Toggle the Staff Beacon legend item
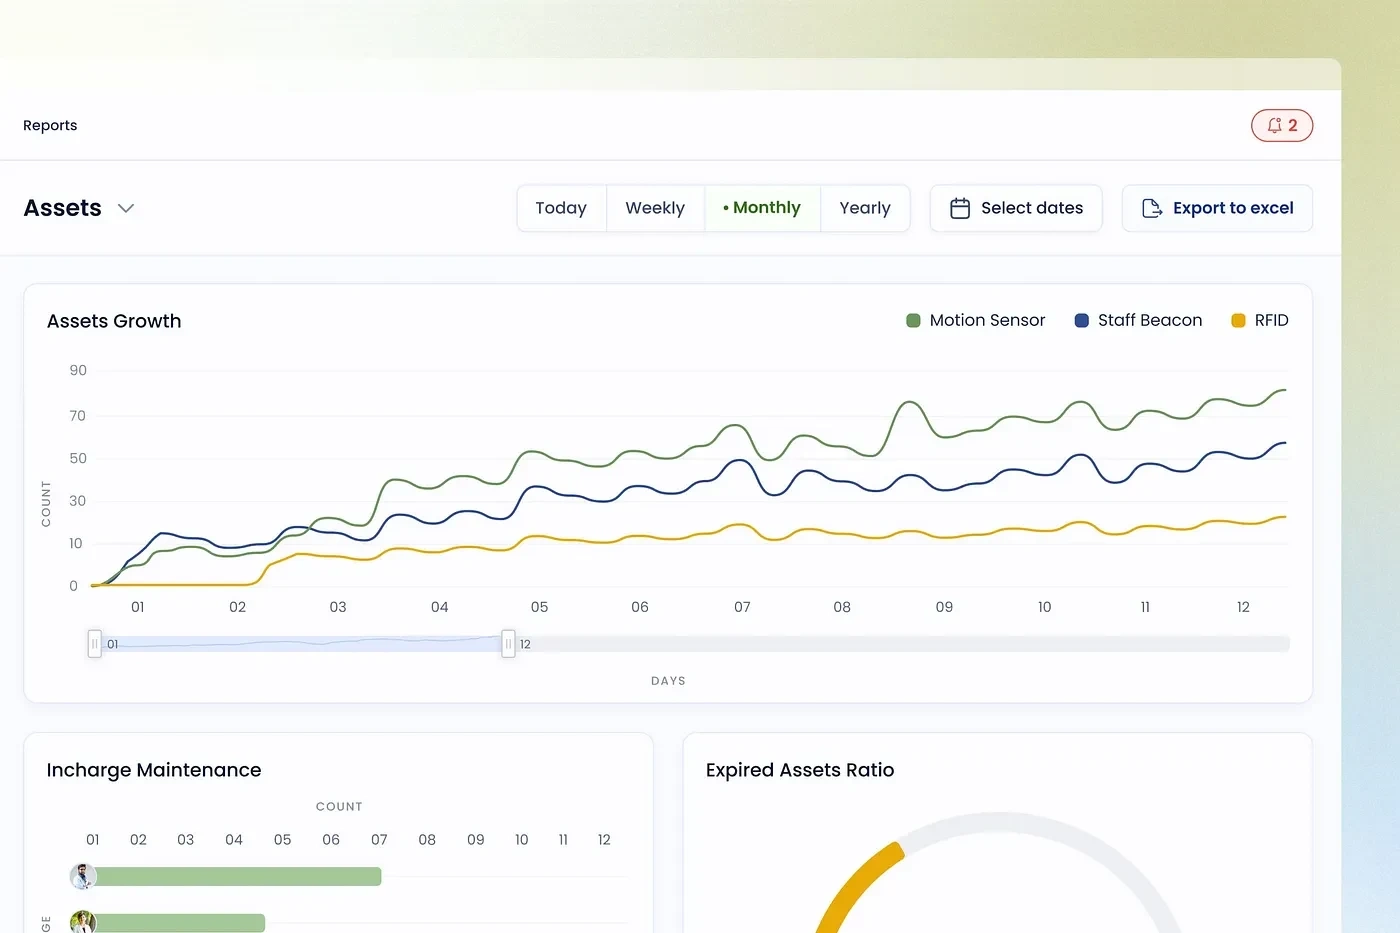 [1138, 320]
